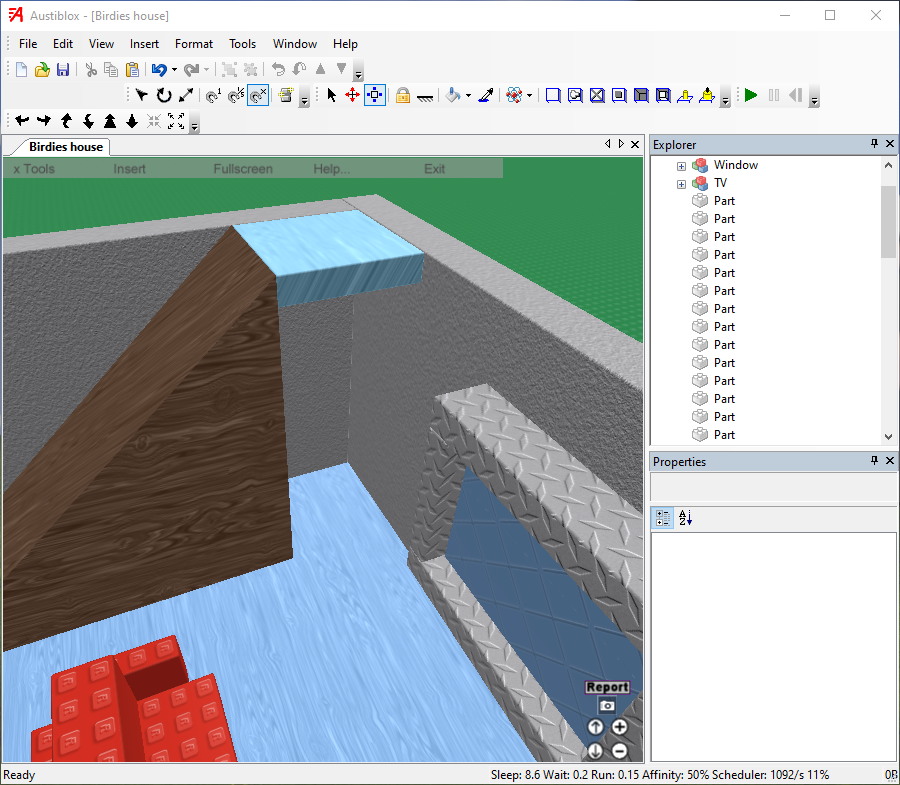
Task: Click the properties window icon with yellow highlights
Action: pyautogui.click(x=286, y=95)
